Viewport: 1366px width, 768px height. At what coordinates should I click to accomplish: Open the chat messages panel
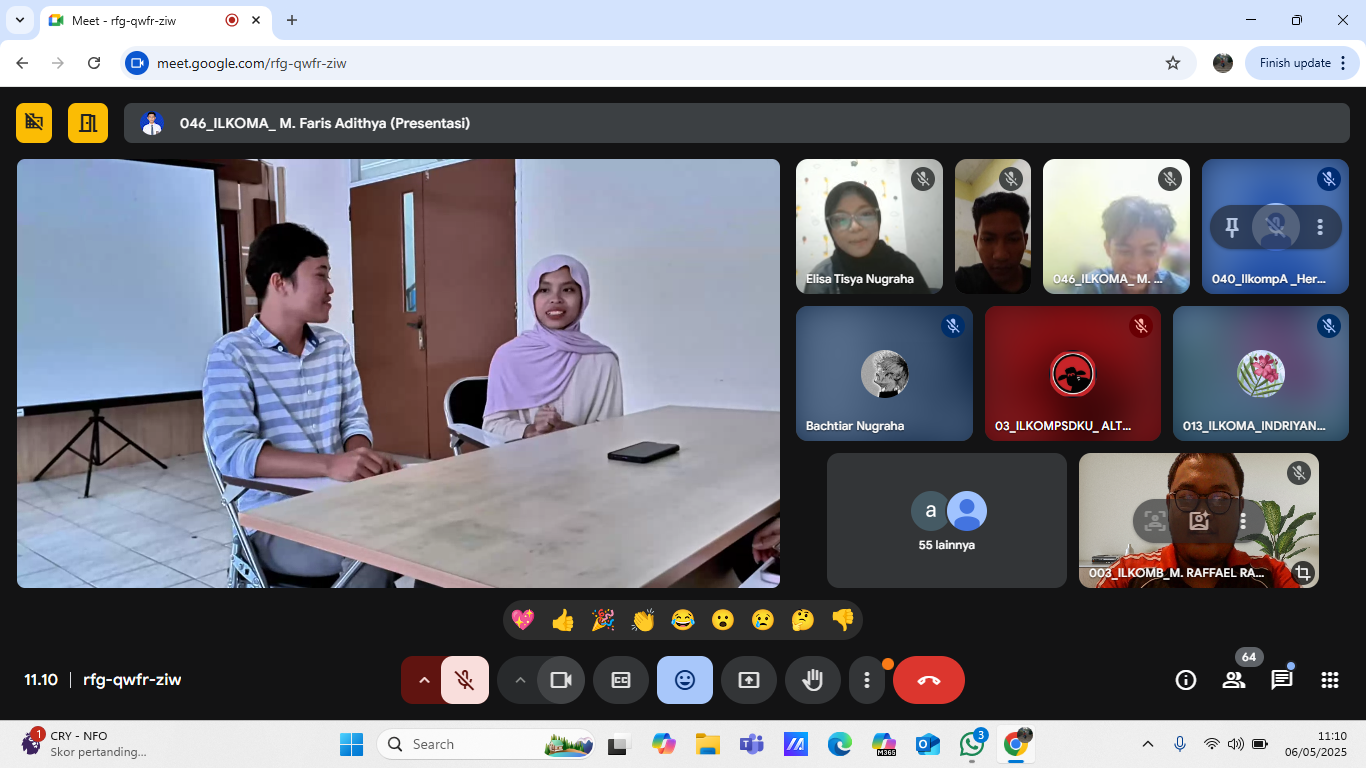click(x=1281, y=680)
